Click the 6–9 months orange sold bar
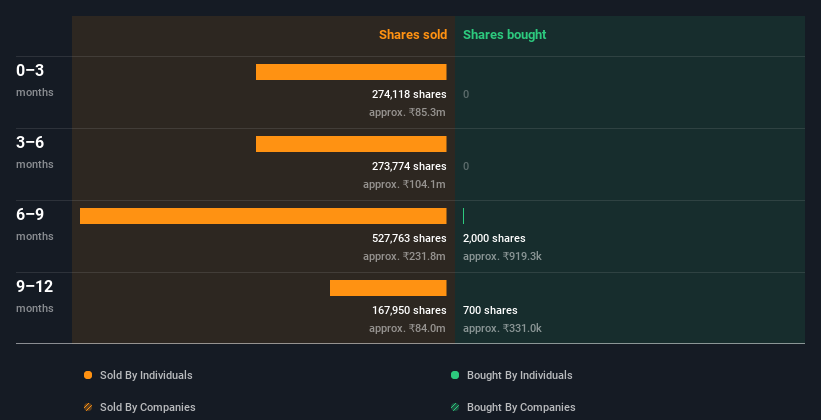Image resolution: width=821 pixels, height=420 pixels. (x=263, y=216)
